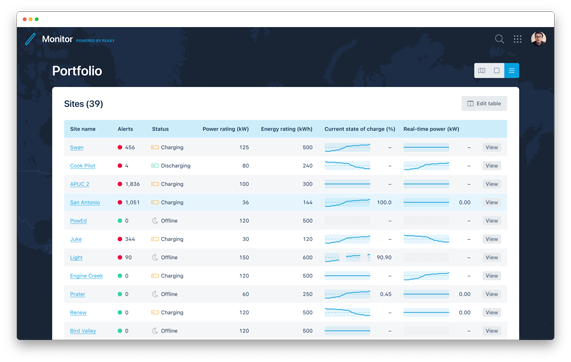Open the Swan site link
571x362 pixels.
[76, 147]
